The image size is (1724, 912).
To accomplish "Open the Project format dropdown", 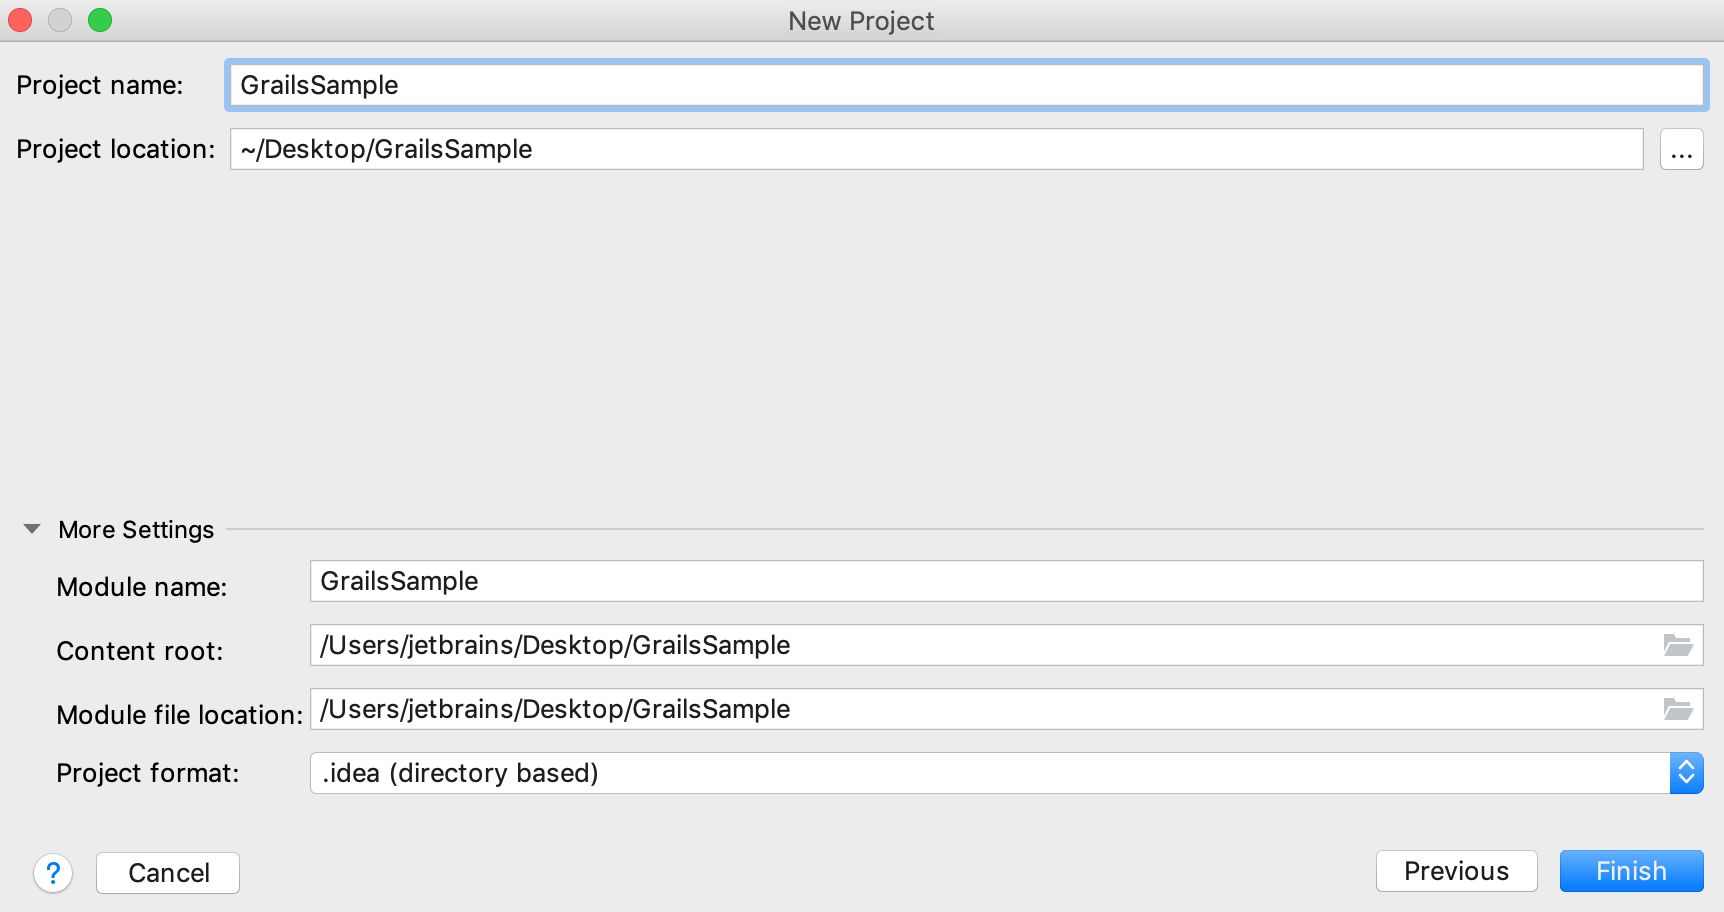I will (x=988, y=773).
